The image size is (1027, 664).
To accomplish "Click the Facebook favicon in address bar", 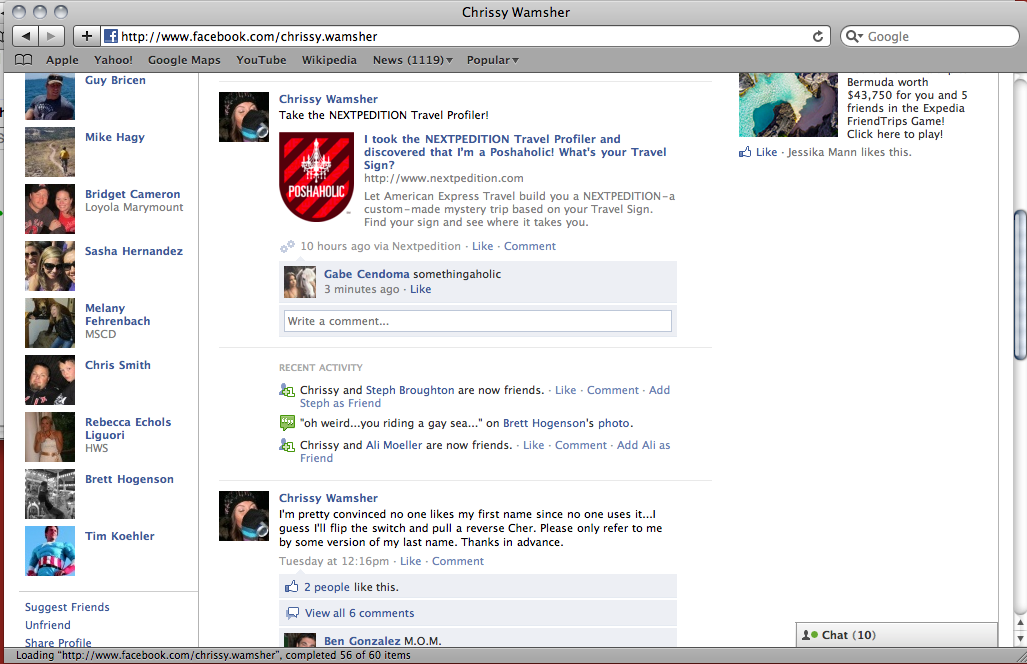I will [x=111, y=36].
